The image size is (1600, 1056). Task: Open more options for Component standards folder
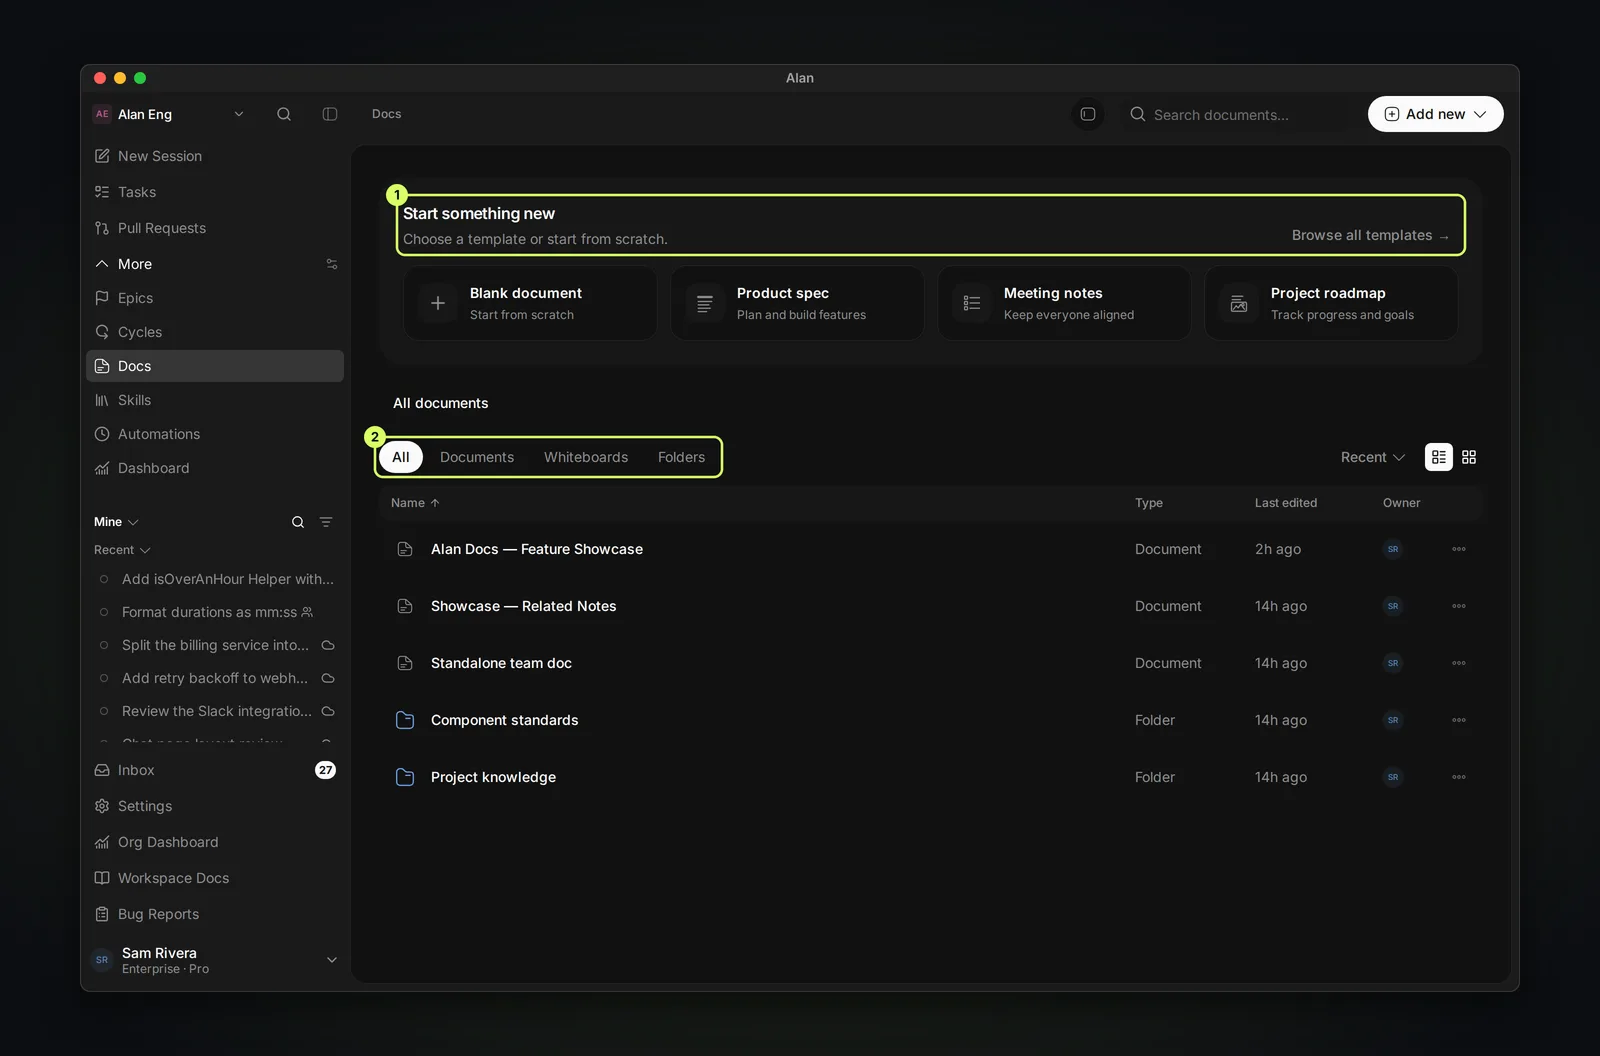coord(1459,720)
